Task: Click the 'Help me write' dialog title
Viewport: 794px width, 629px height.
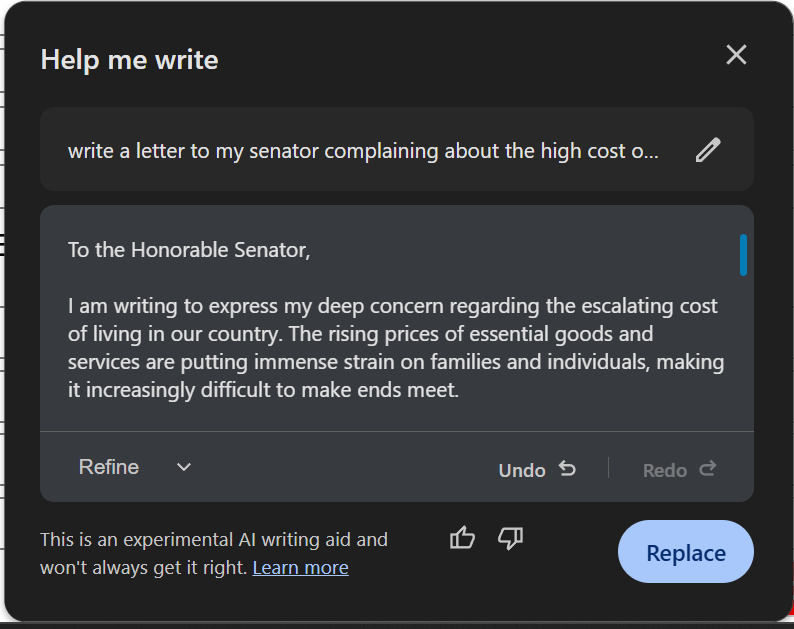Action: [x=129, y=59]
